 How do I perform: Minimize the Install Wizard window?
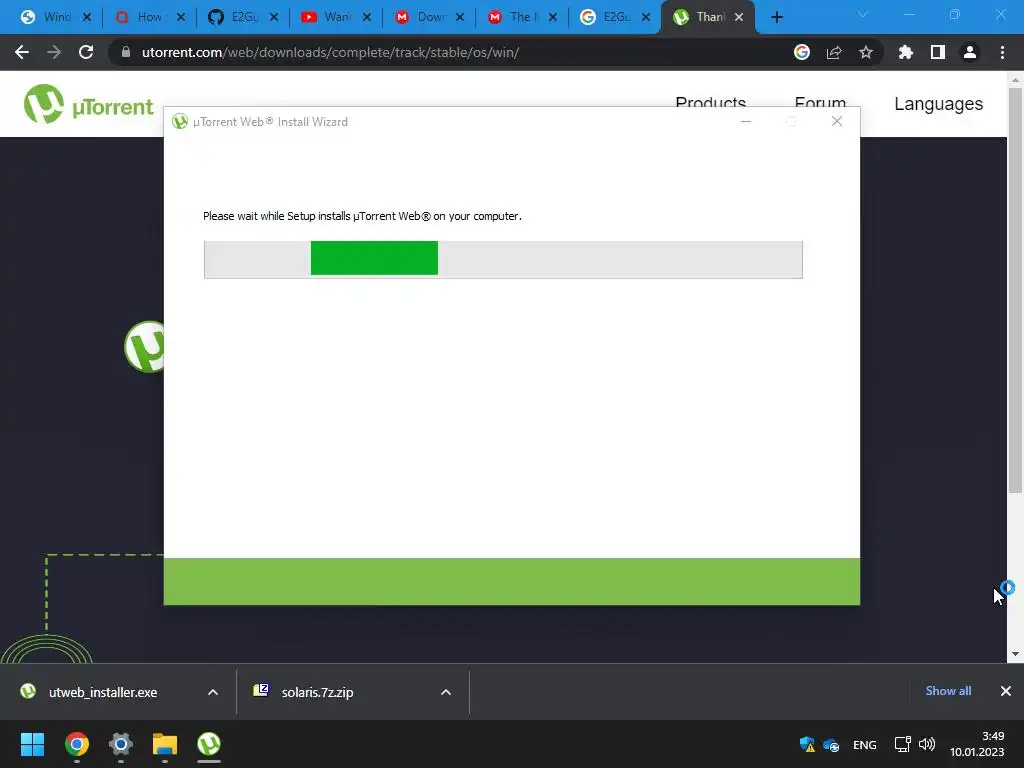746,121
